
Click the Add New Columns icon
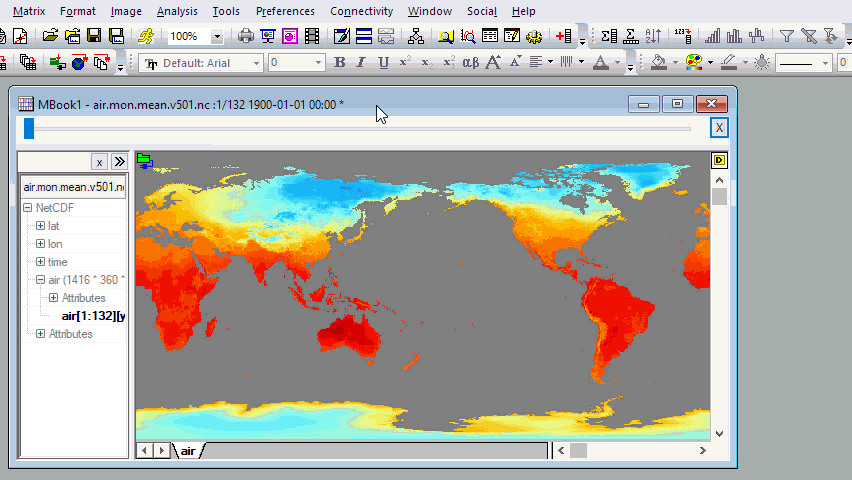(563, 37)
